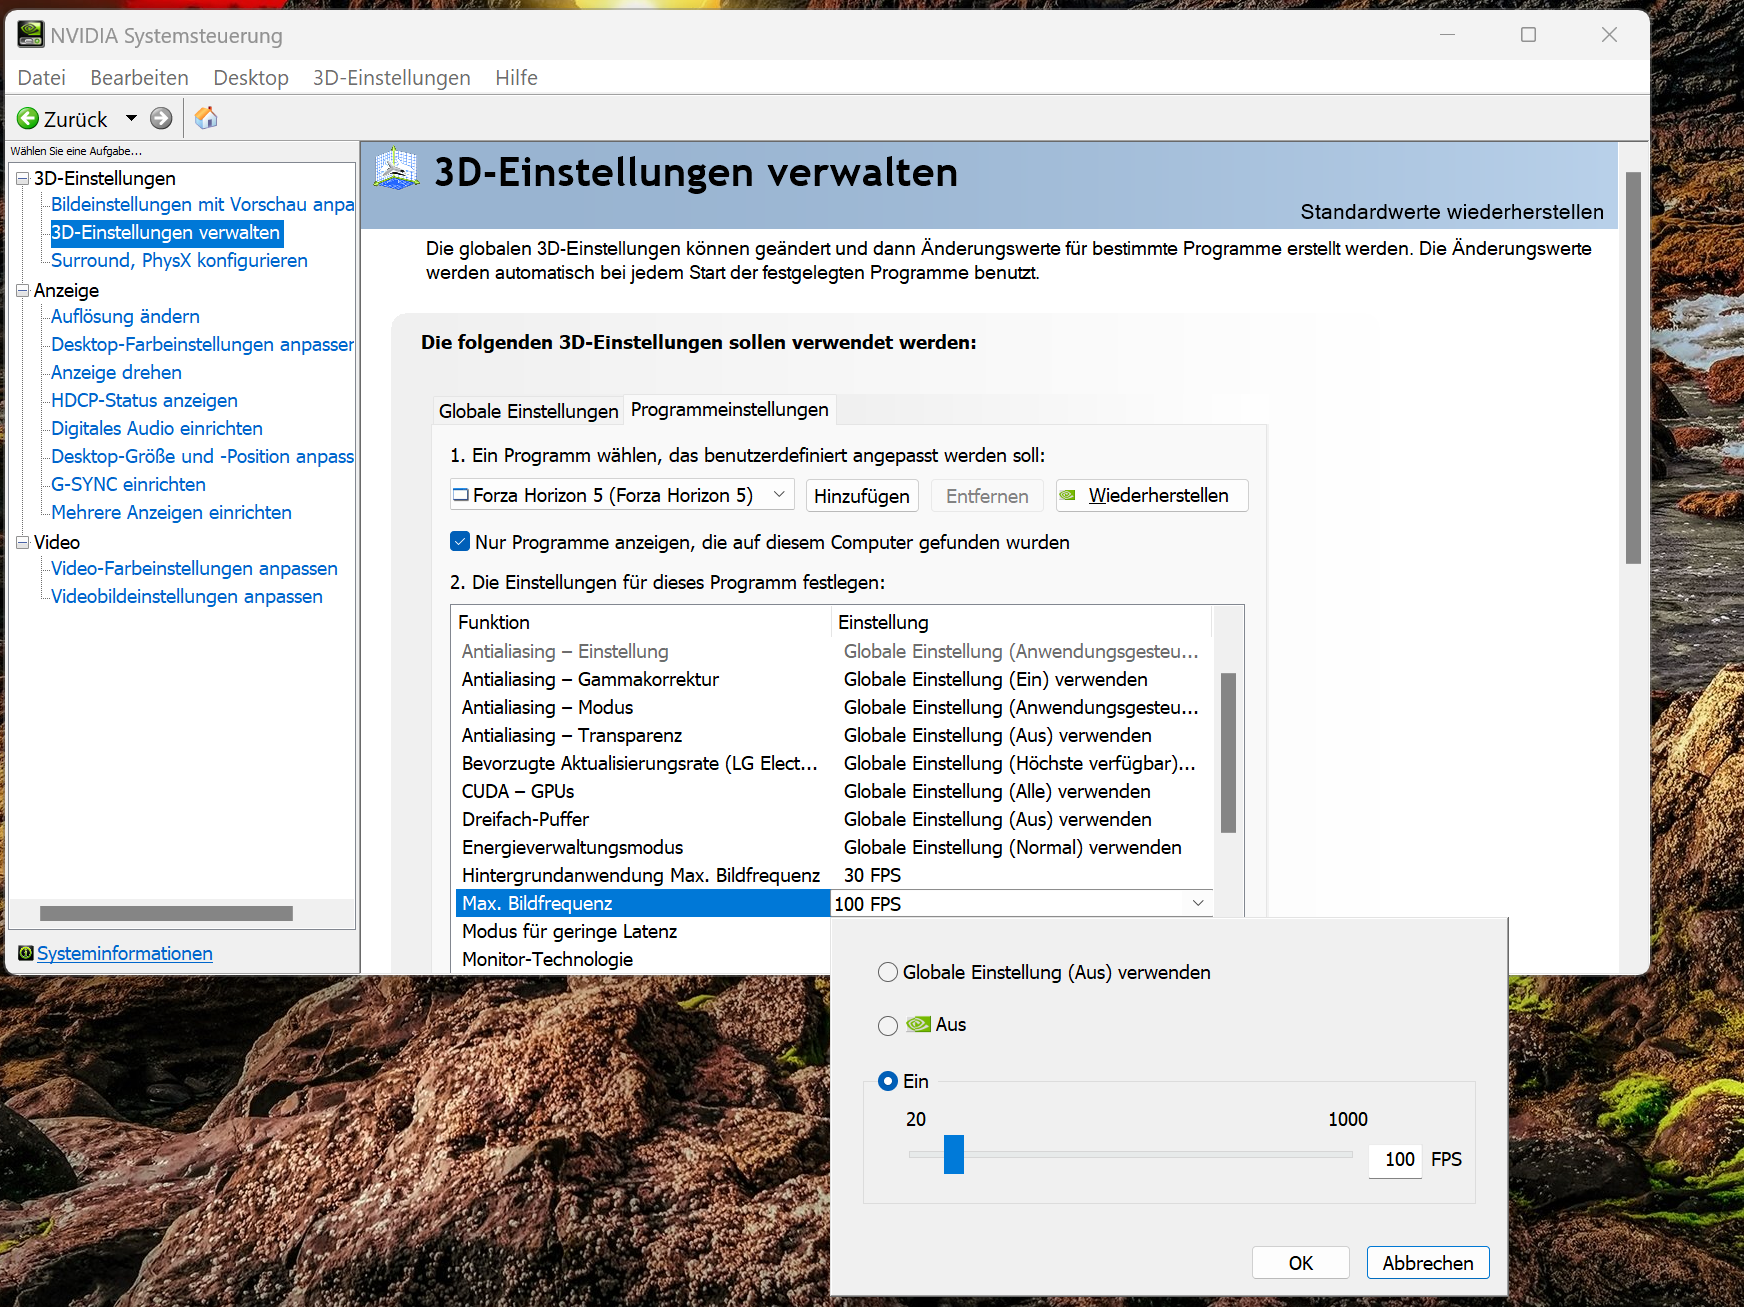The height and width of the screenshot is (1307, 1744).
Task: Open the Datei menu
Action: click(42, 78)
